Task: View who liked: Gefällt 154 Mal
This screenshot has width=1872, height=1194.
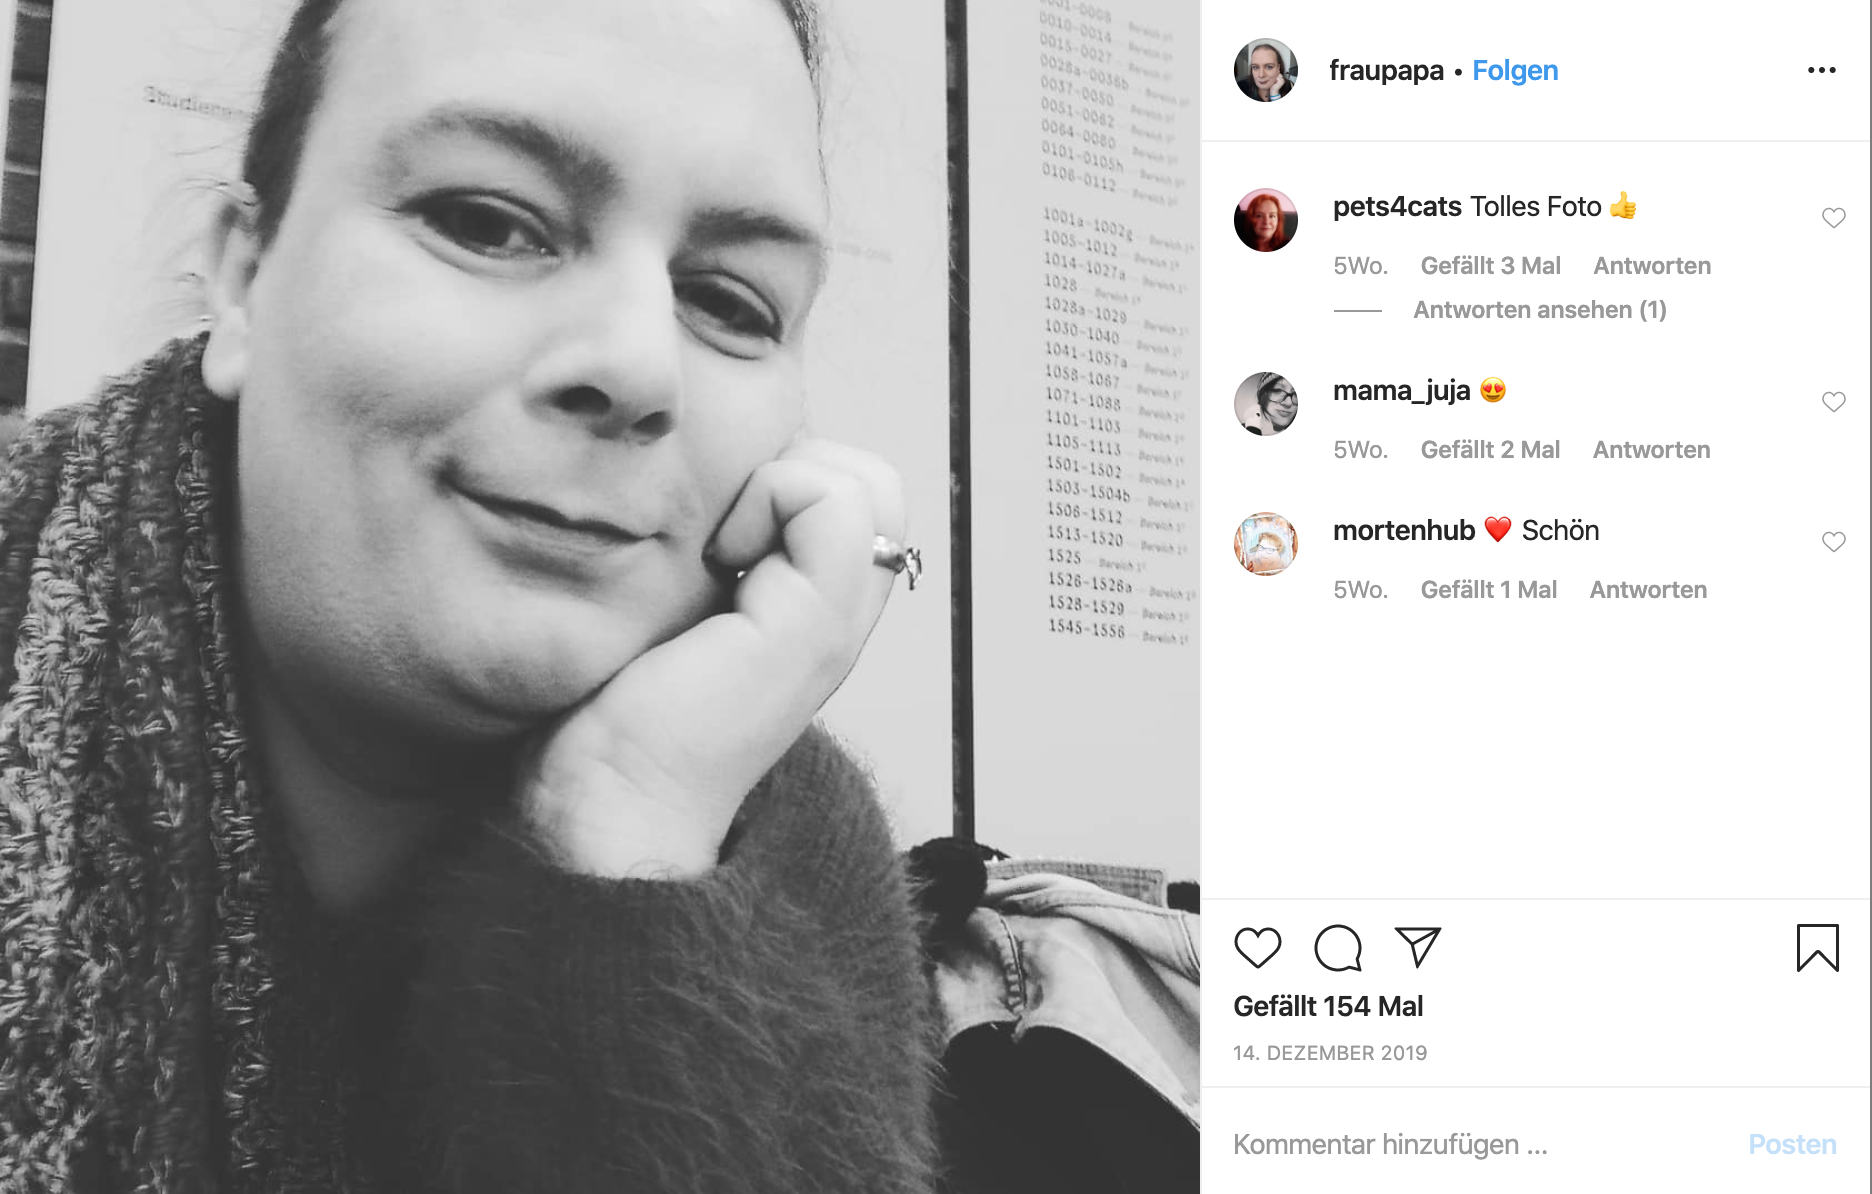Action: point(1328,1006)
